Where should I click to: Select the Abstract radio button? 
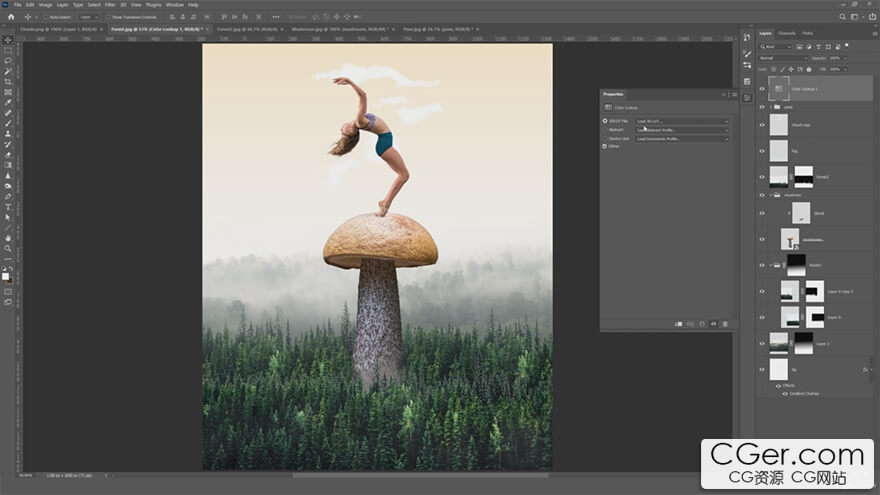coord(605,129)
